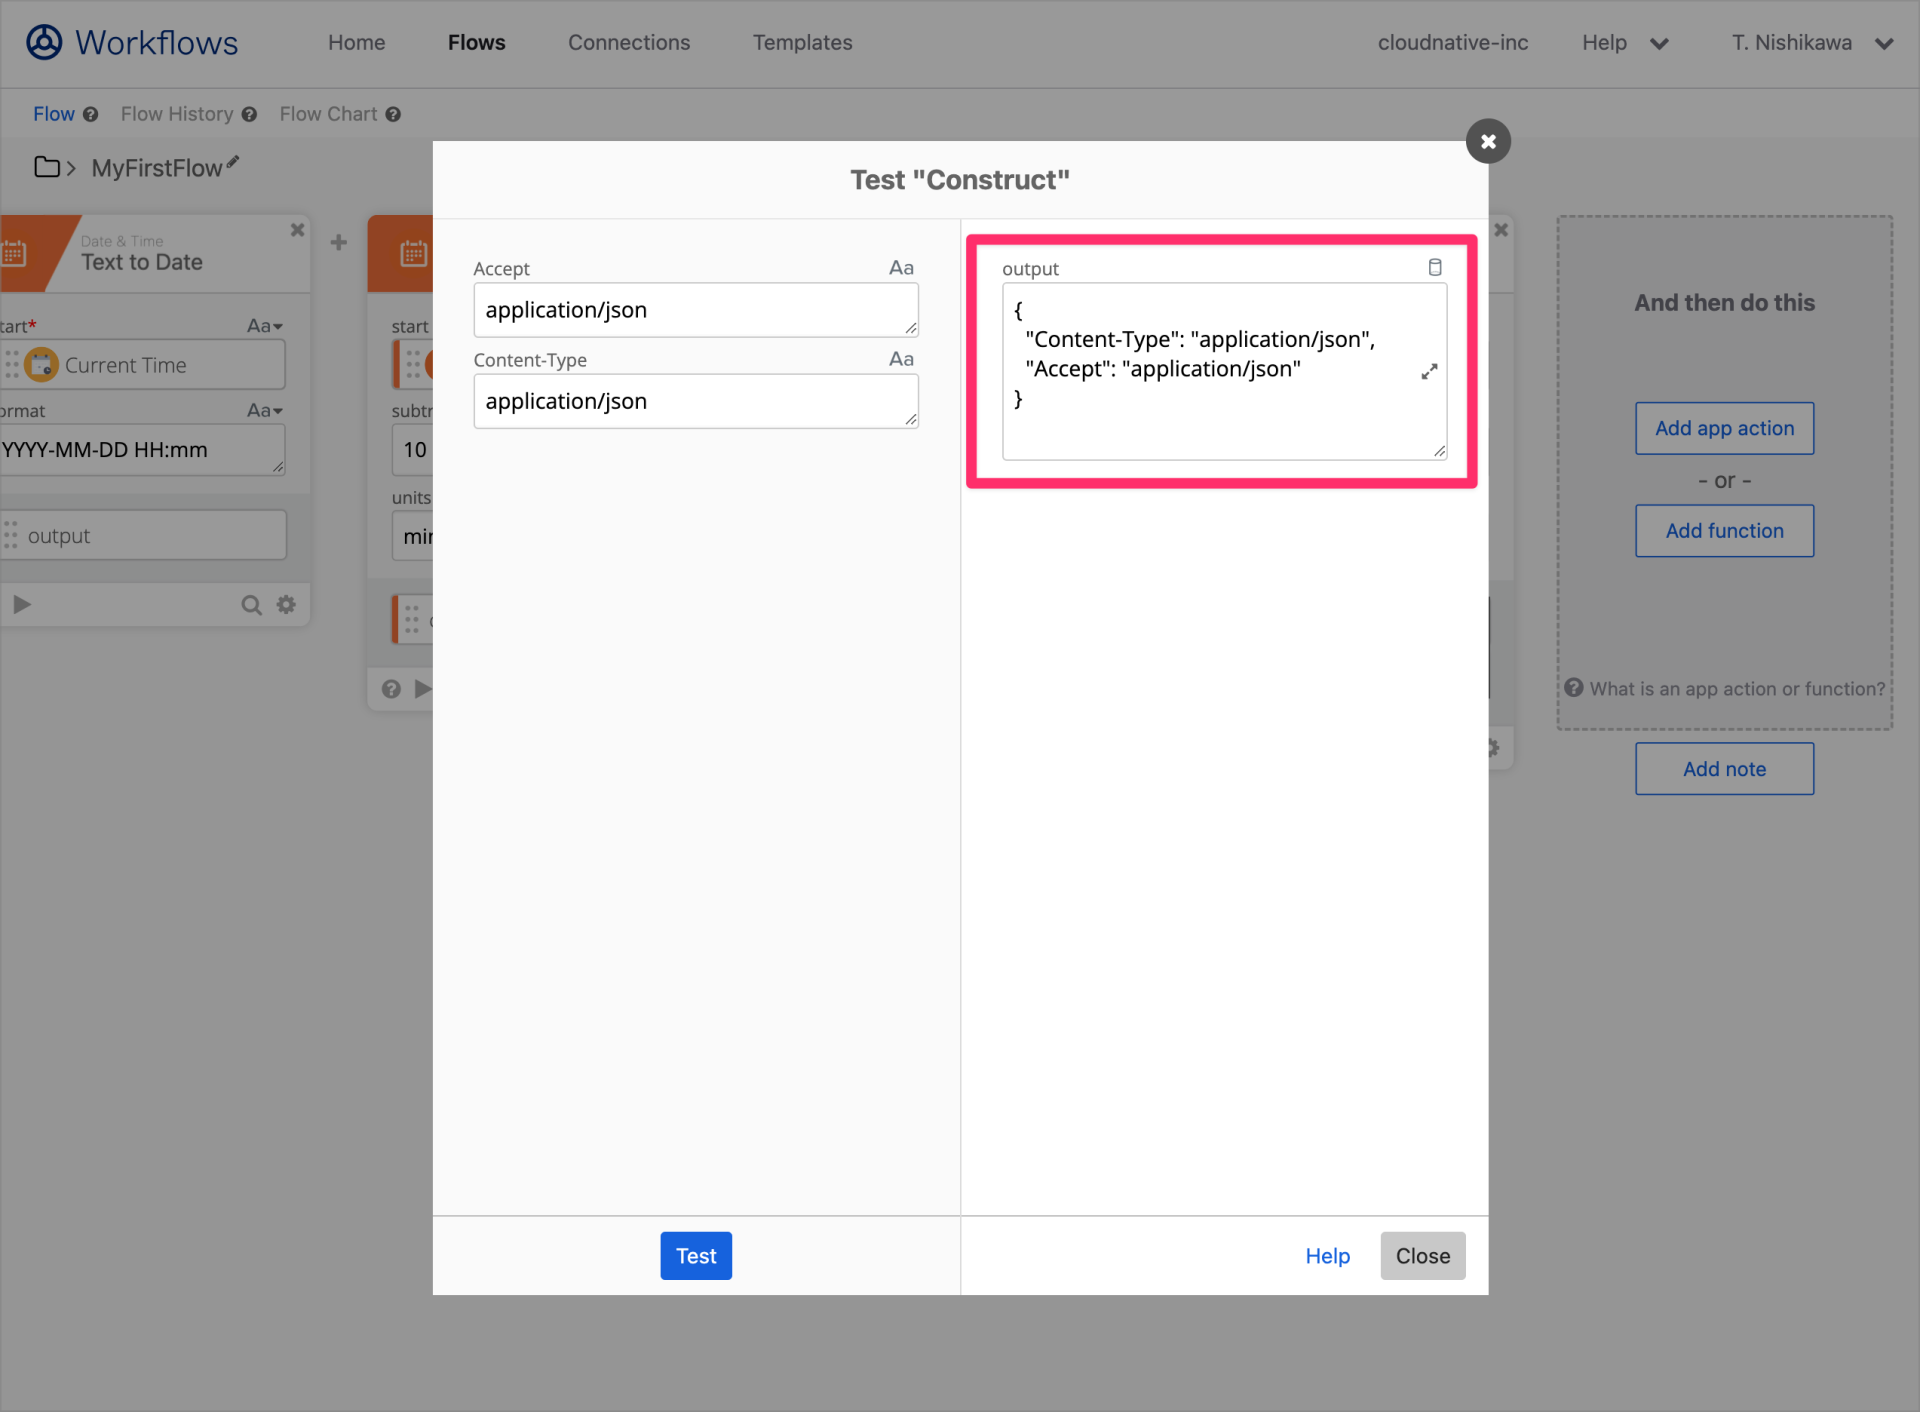Screen dimensions: 1920x1412
Task: Run the Text to Date step via play icon
Action: [x=22, y=604]
